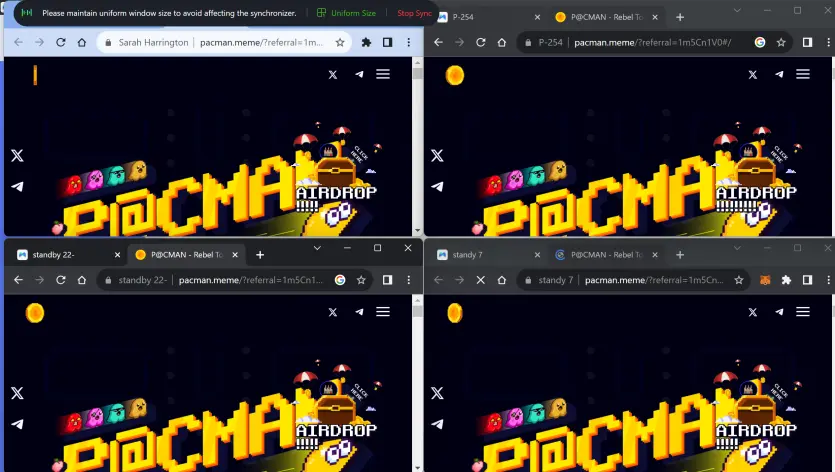This screenshot has height=472, width=835.
Task: Expand tab search chevron in standy 7 window
Action: 737,248
